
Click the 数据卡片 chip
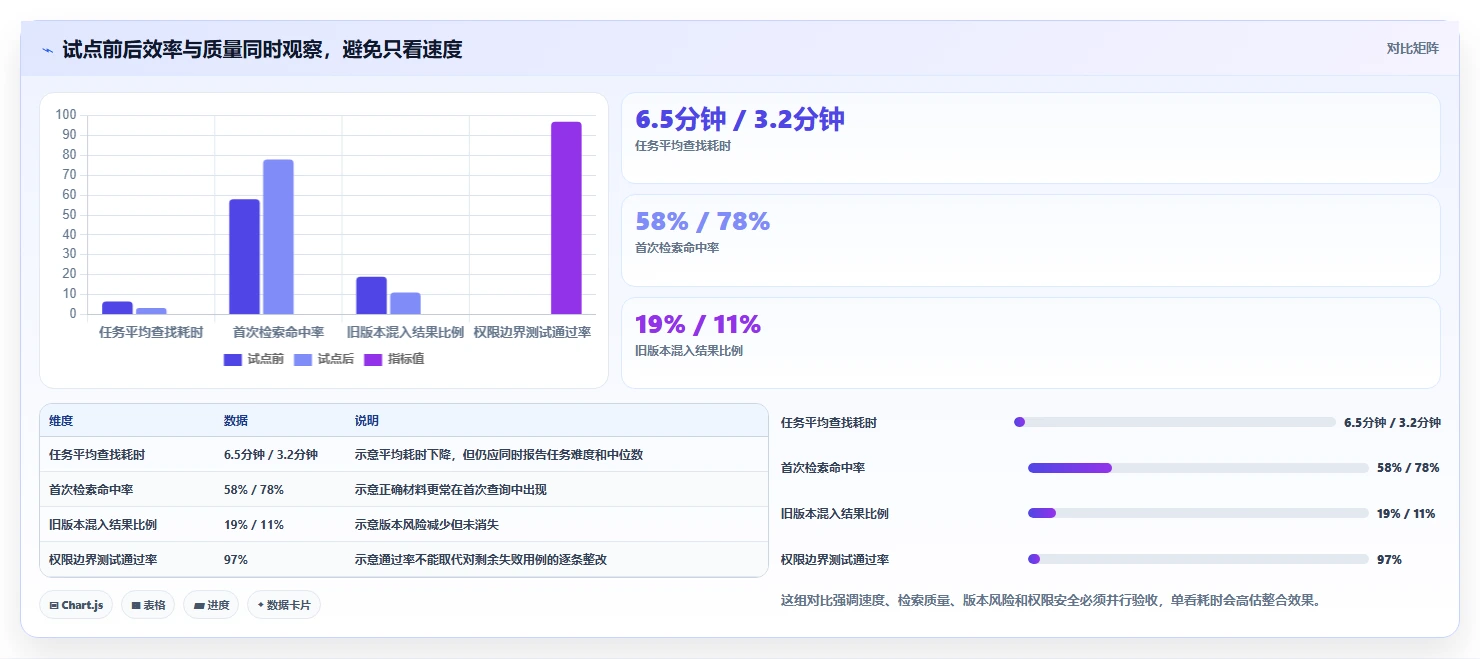click(x=284, y=605)
